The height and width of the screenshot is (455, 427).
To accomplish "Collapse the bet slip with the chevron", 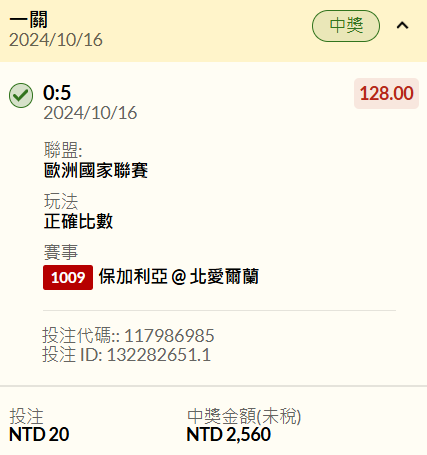I will pos(402,26).
